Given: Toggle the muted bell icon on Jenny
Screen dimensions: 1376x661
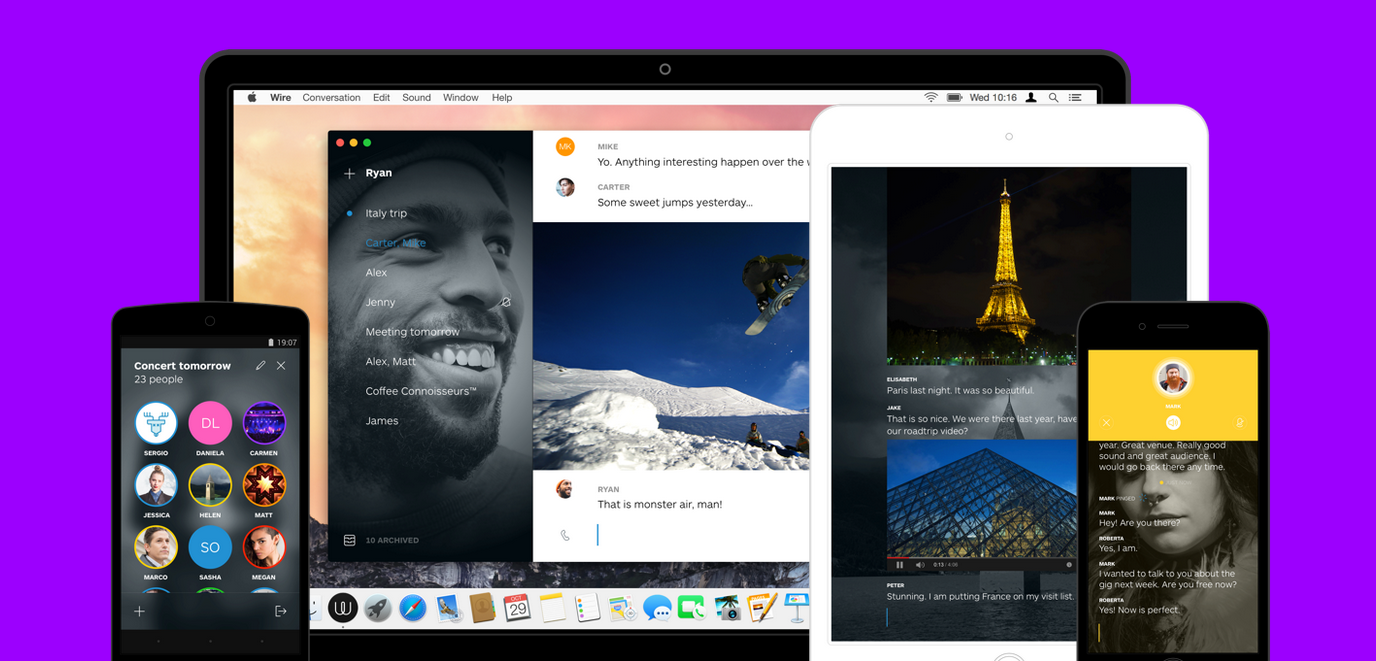Looking at the screenshot, I should tap(506, 302).
